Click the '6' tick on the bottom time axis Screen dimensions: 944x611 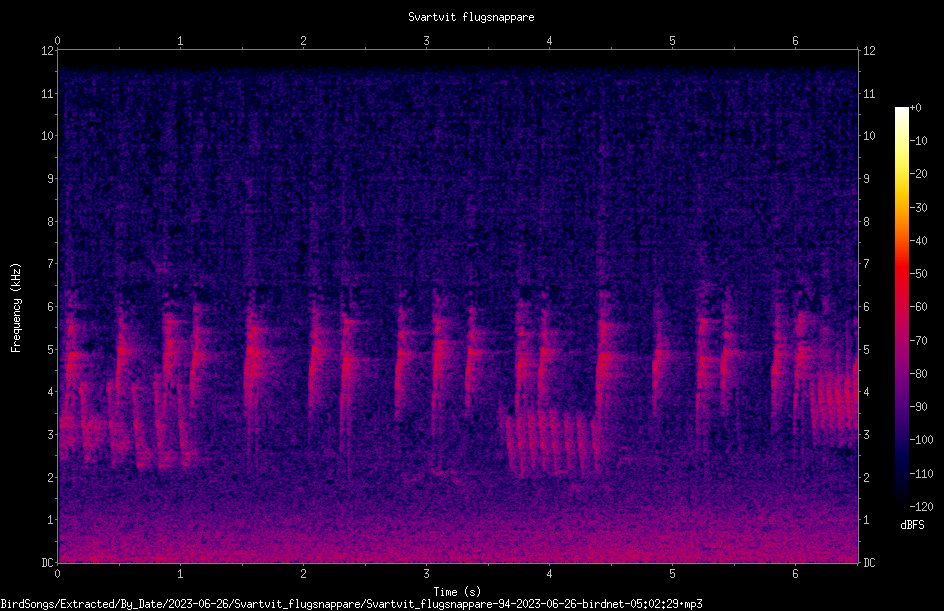pos(795,574)
